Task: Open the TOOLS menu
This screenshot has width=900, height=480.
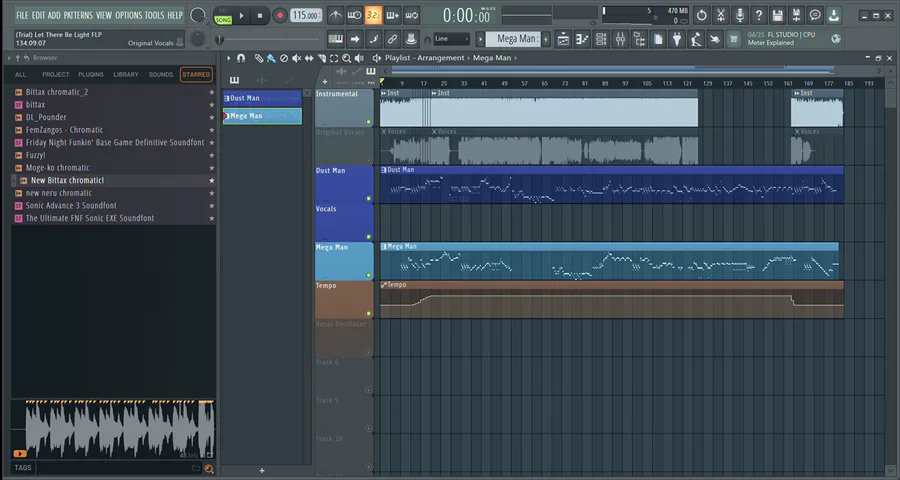Action: coord(154,15)
